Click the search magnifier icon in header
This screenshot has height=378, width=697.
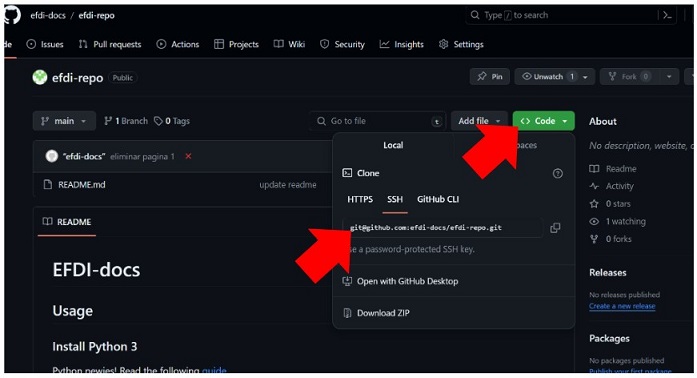click(x=475, y=15)
